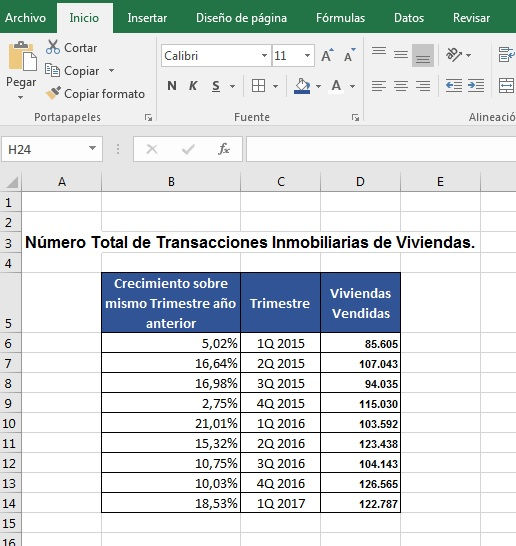Select the cell containing 21,01%

(x=171, y=423)
